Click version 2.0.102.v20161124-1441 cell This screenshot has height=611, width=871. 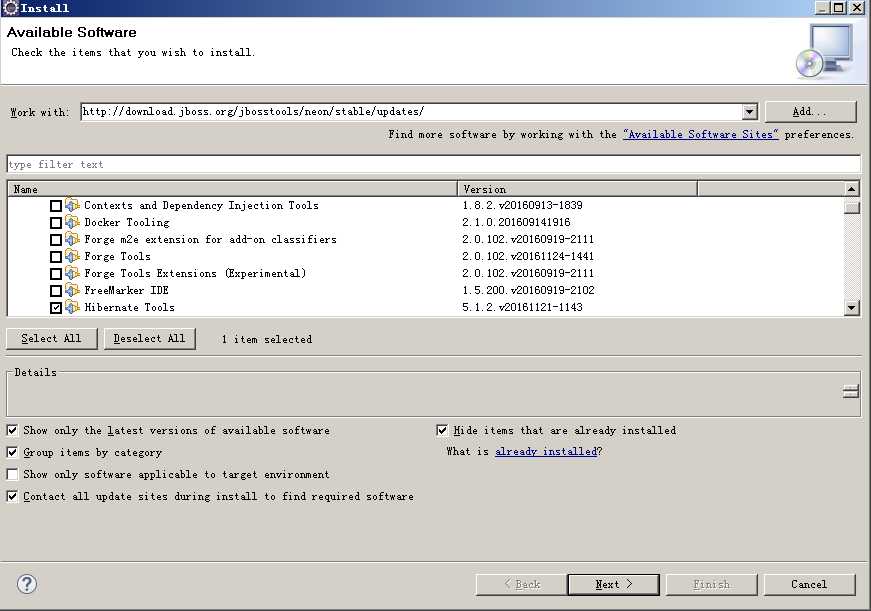pyautogui.click(x=528, y=256)
